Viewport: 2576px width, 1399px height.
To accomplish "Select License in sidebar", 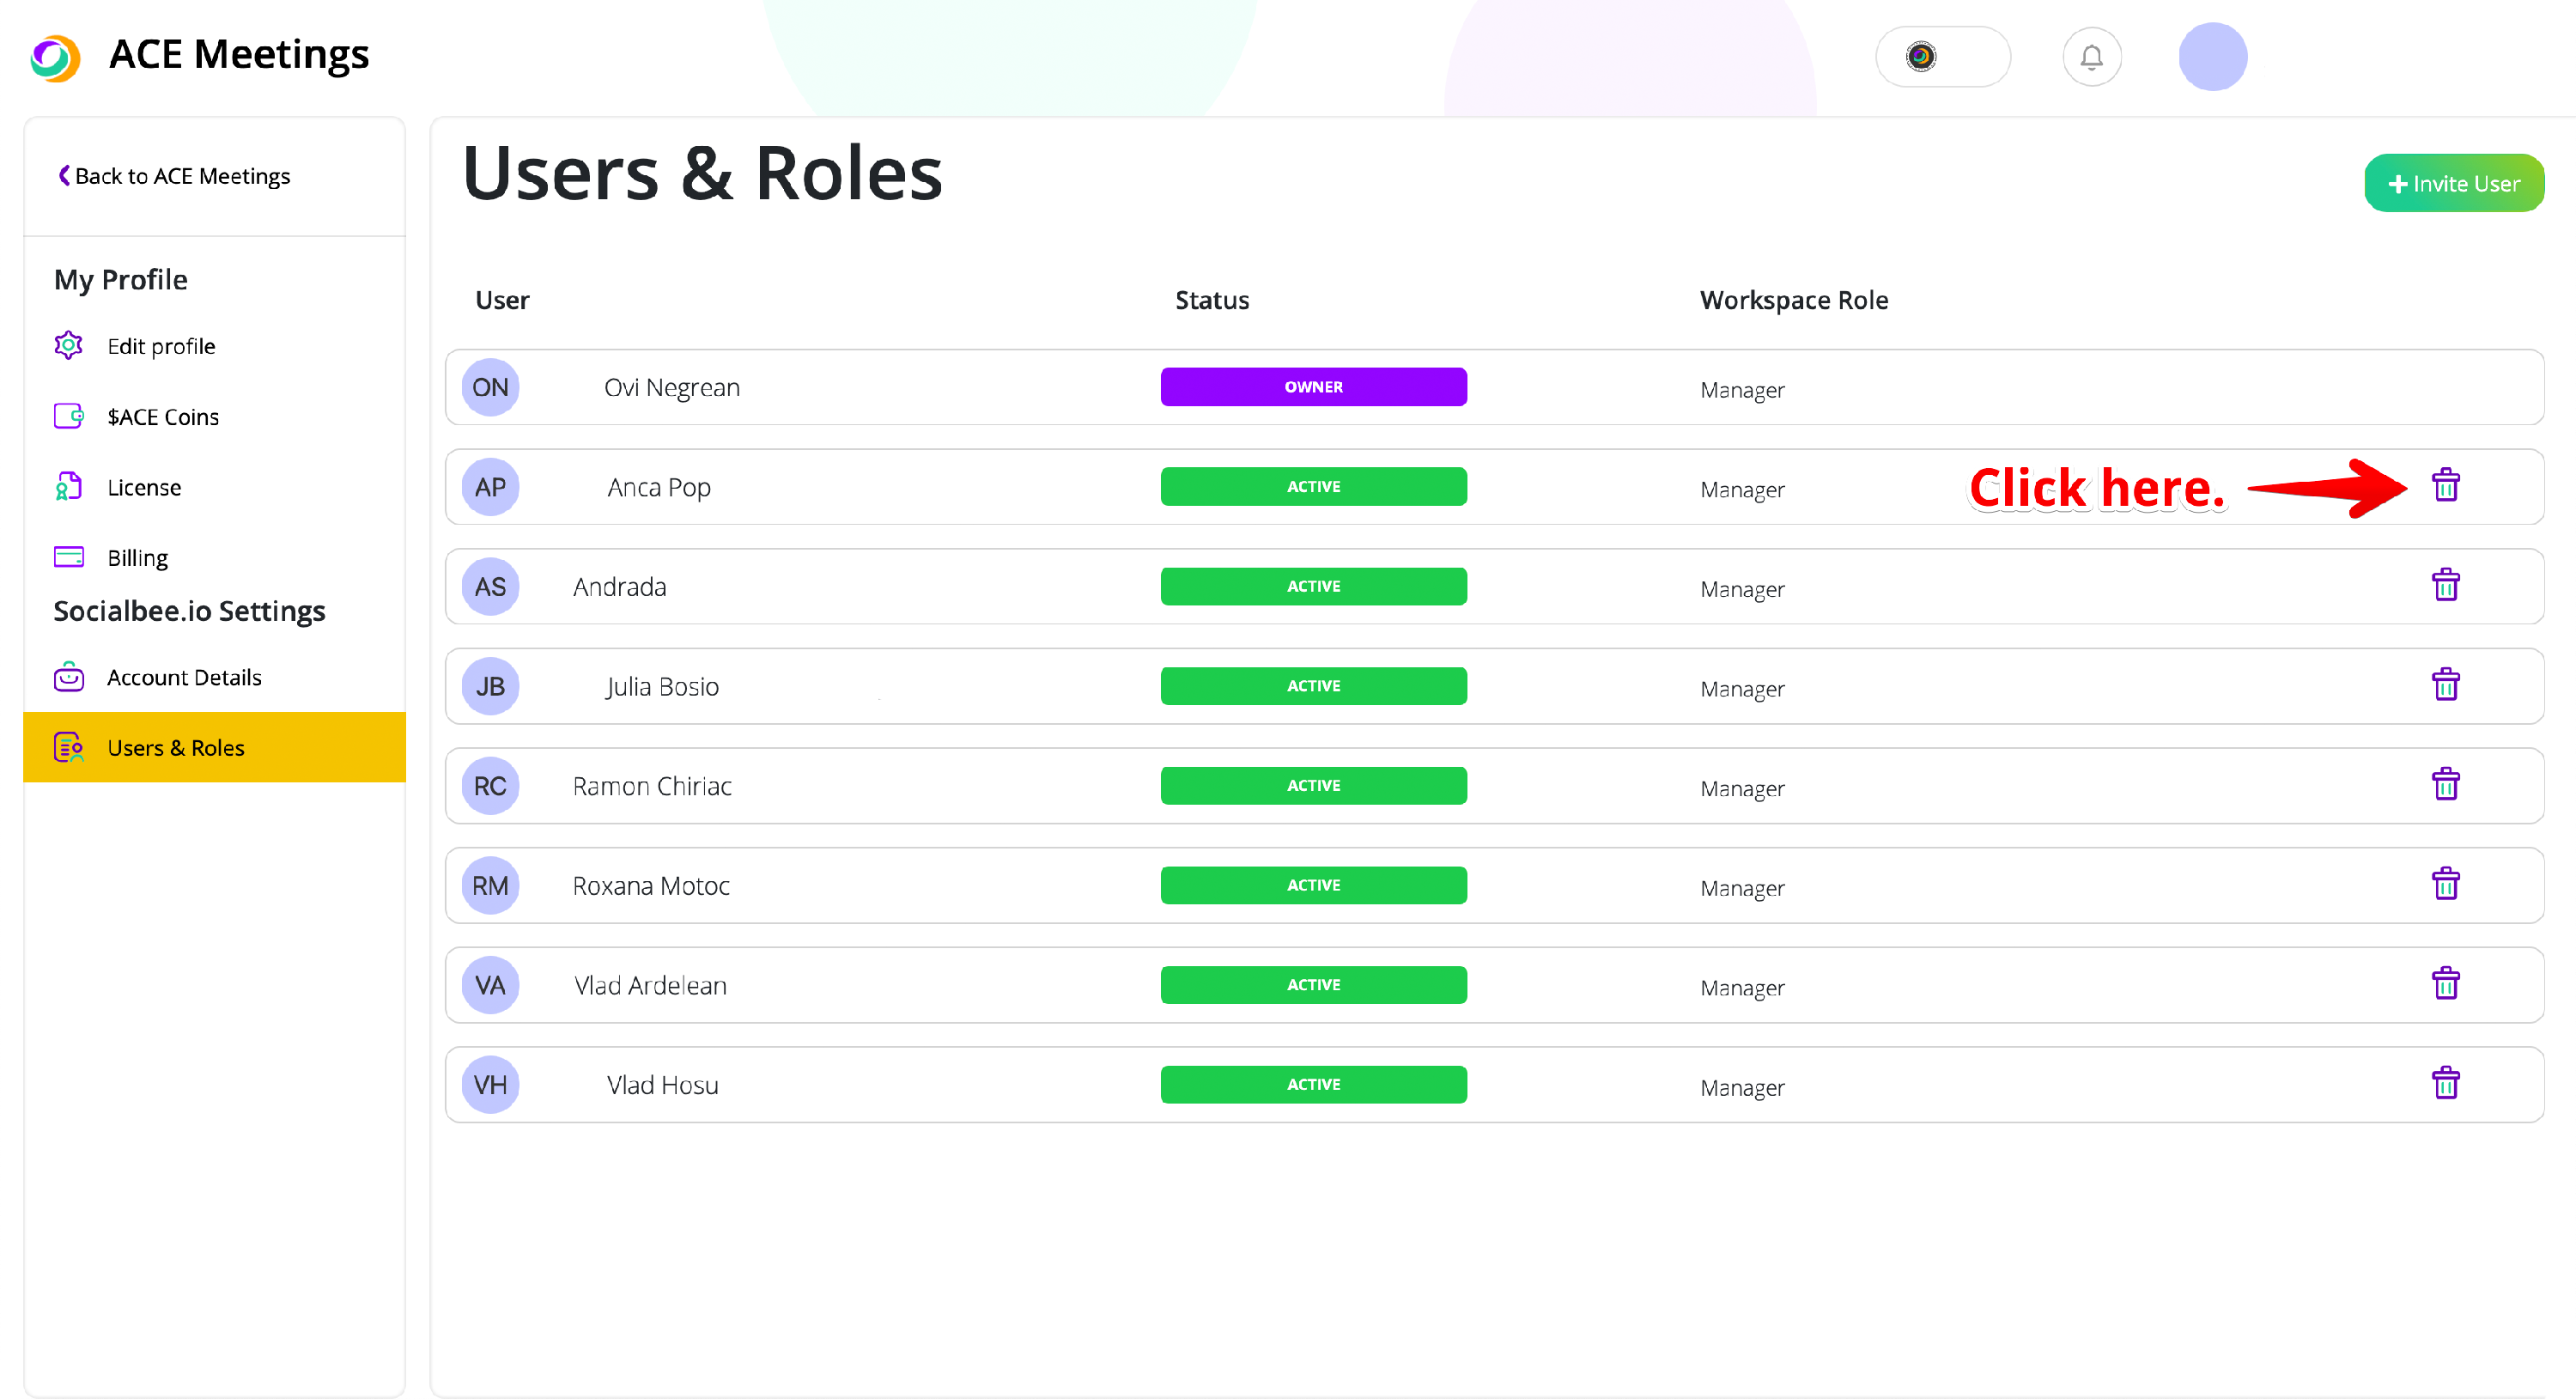I will [144, 487].
